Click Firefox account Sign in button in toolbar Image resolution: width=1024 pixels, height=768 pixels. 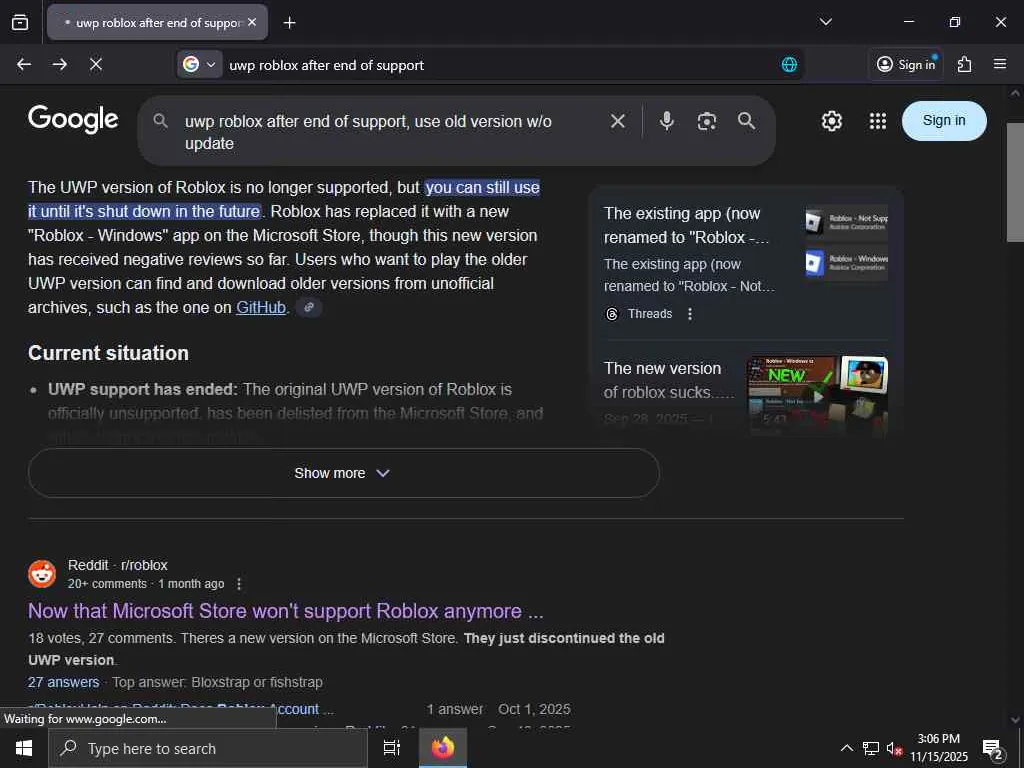click(906, 64)
